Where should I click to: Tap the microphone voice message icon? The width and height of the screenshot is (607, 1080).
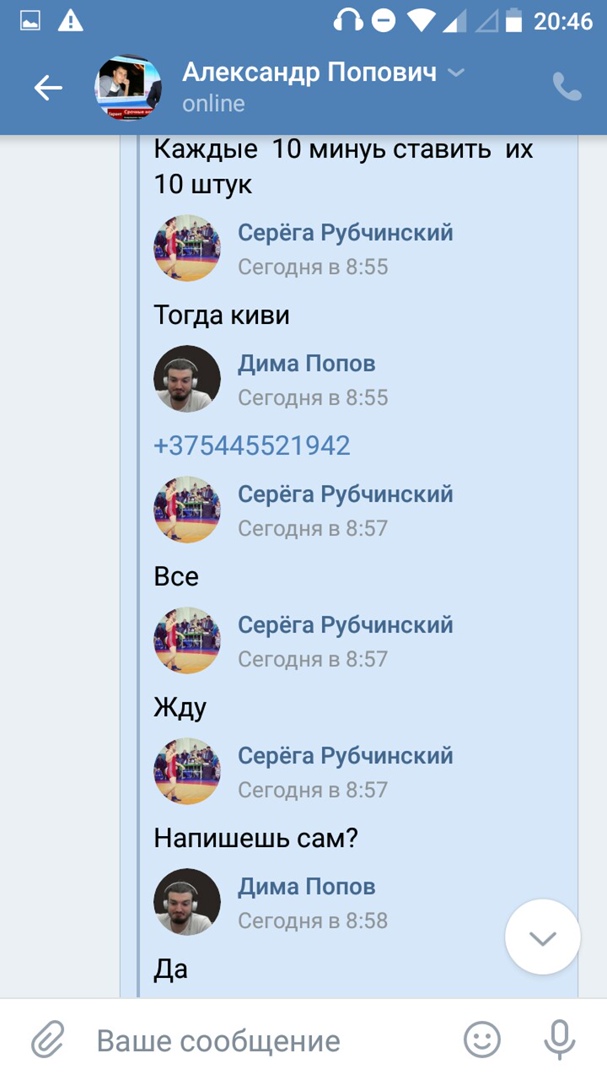tap(559, 1039)
